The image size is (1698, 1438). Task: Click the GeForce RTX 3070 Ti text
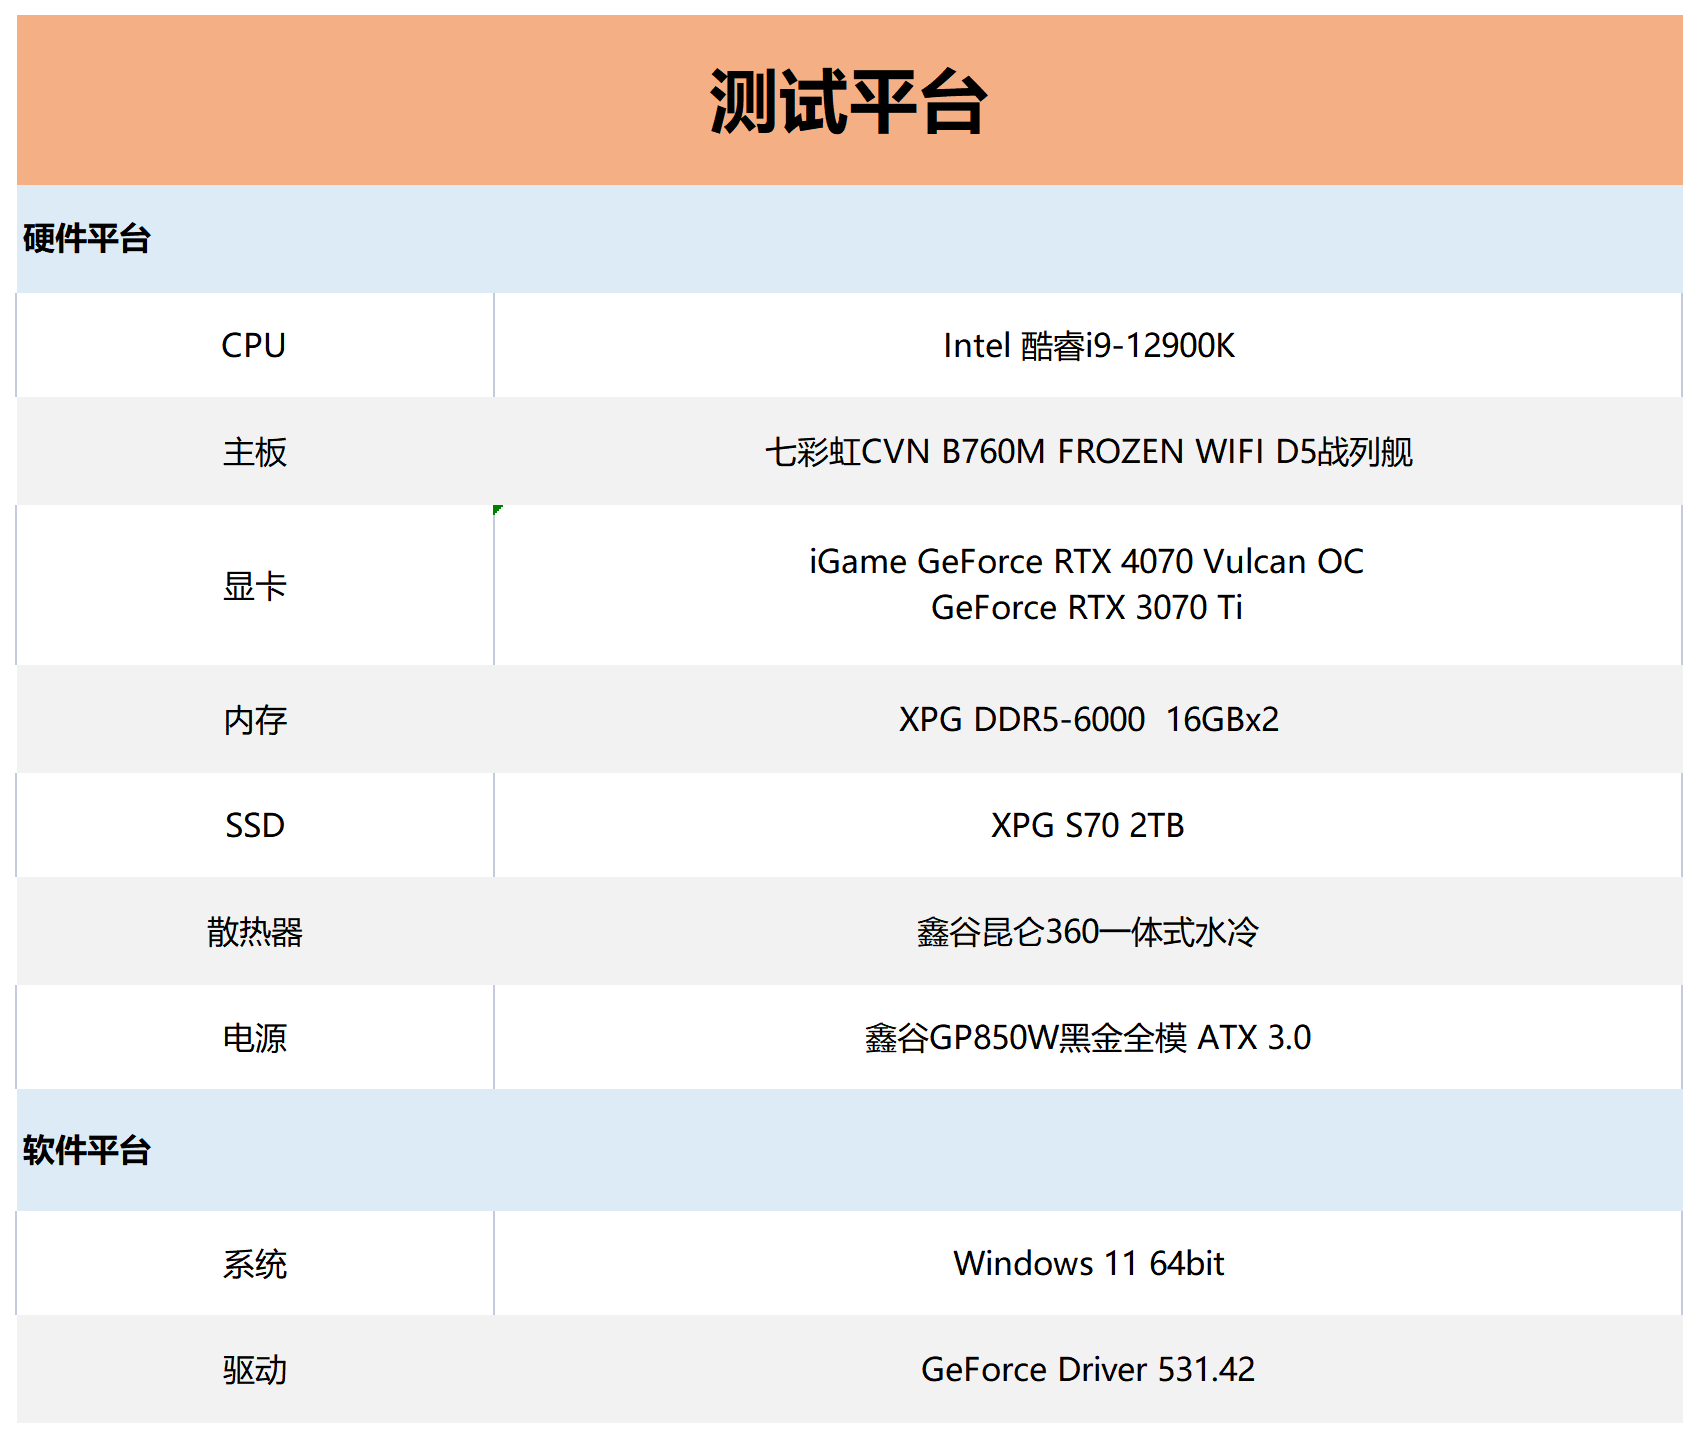(1086, 608)
